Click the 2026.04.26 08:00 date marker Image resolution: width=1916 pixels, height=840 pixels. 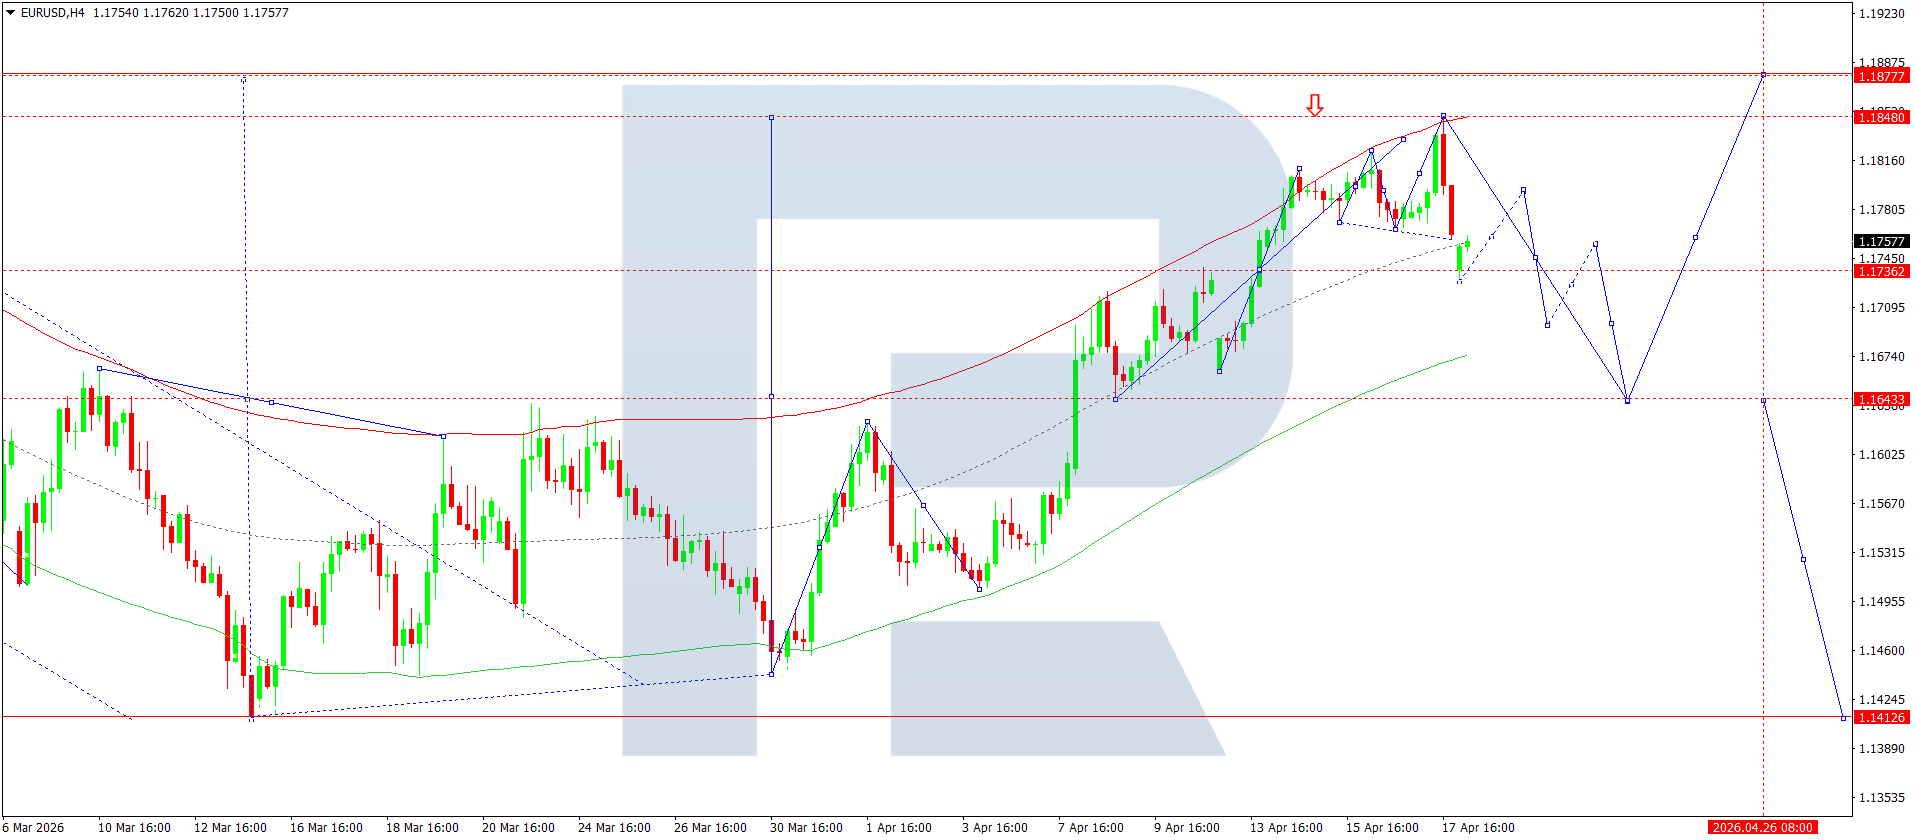pos(1762,827)
